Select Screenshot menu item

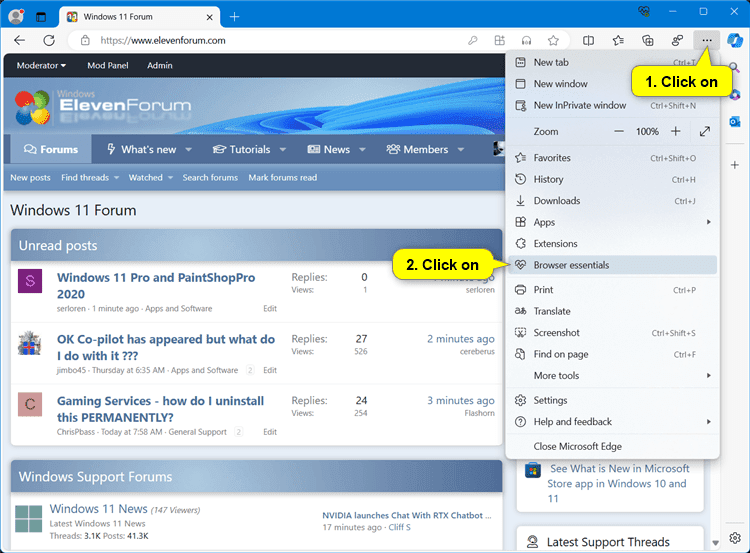coord(613,333)
